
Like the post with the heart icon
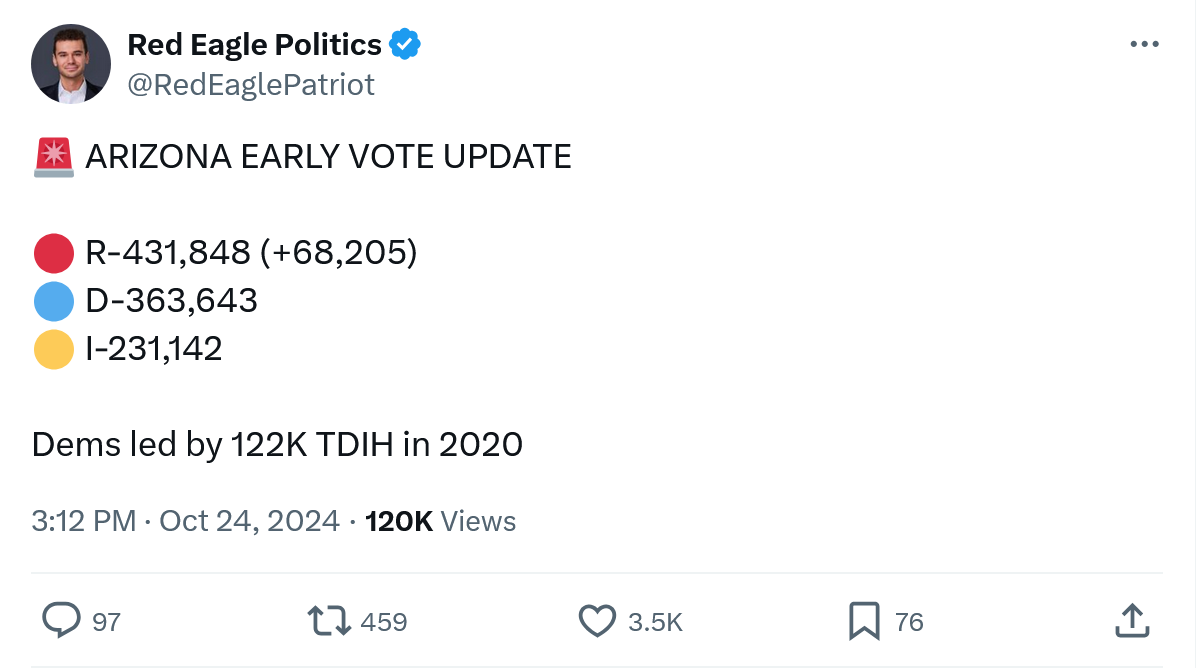coord(597,621)
